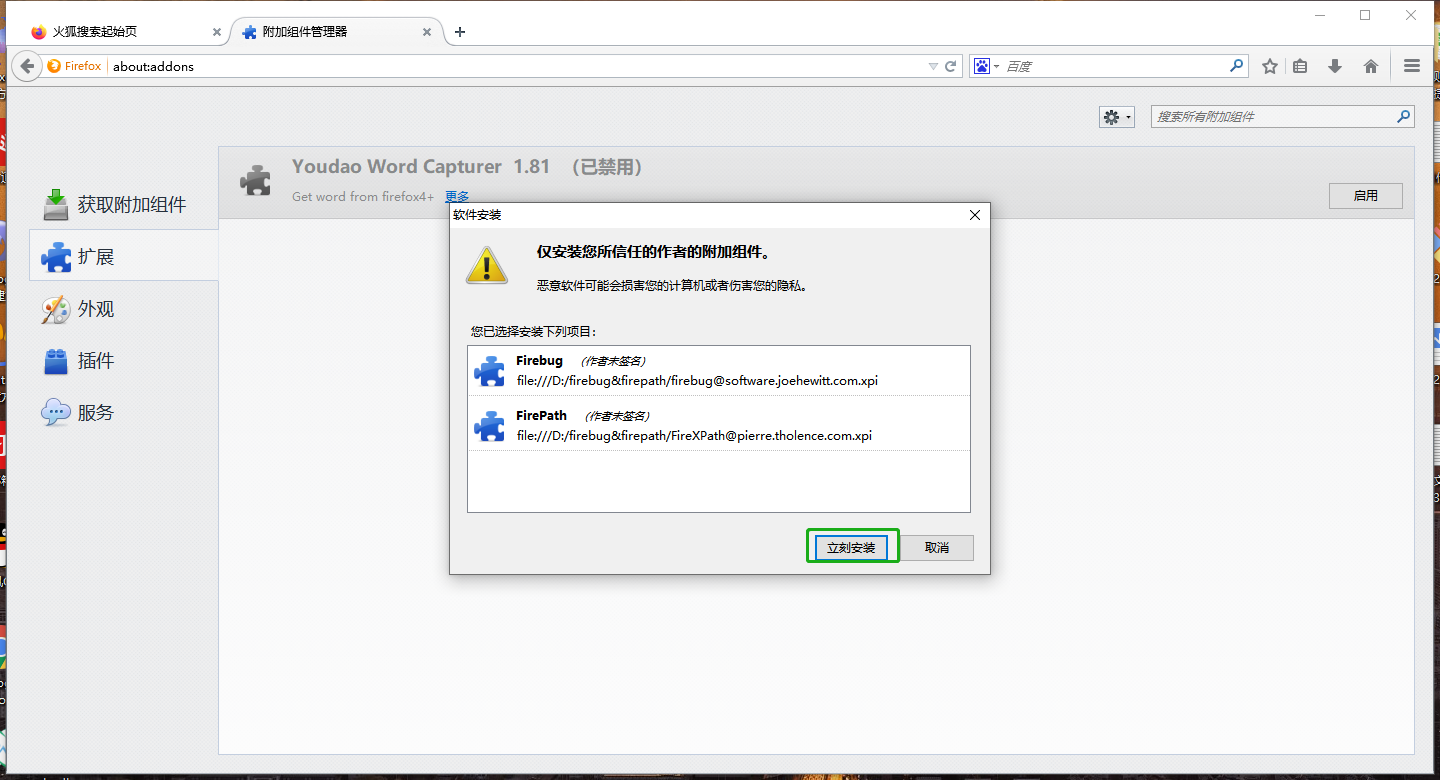Open the Baidu search engine selector

click(x=986, y=66)
